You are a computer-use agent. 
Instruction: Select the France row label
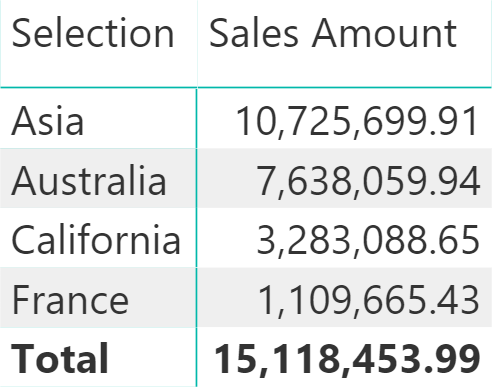(x=70, y=299)
